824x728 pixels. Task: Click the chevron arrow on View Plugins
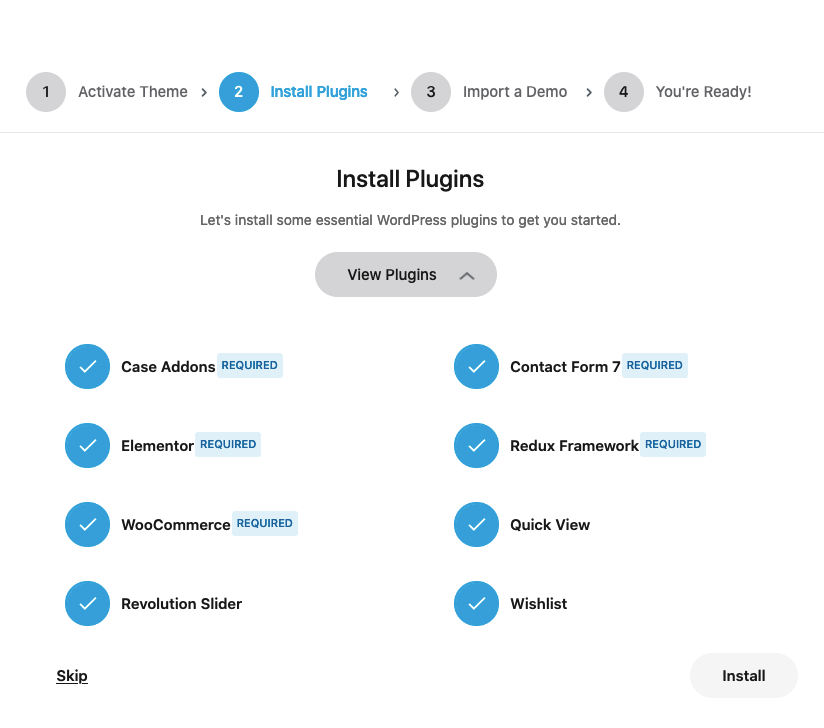coord(467,275)
